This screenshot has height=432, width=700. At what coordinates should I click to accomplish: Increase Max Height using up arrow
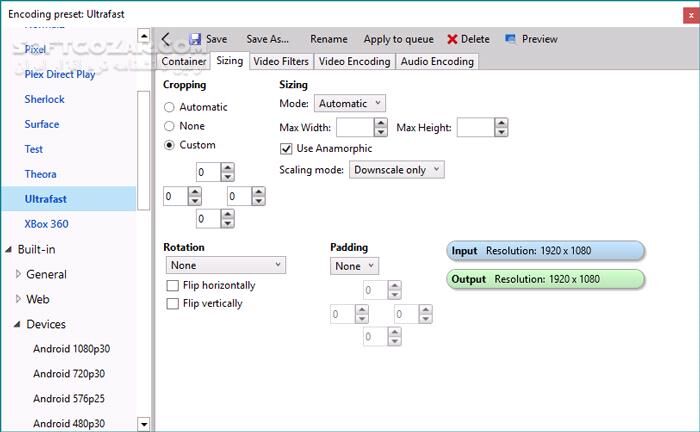click(501, 123)
